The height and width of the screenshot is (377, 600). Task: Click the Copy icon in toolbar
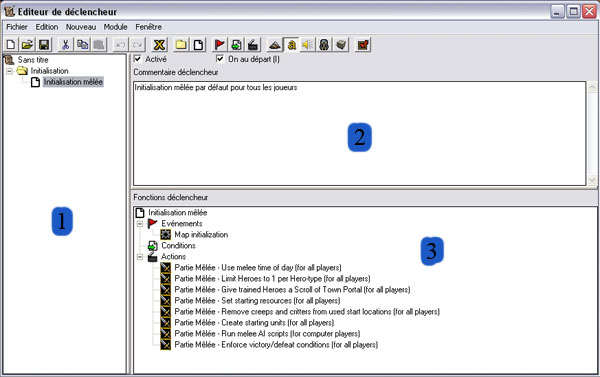[82, 45]
